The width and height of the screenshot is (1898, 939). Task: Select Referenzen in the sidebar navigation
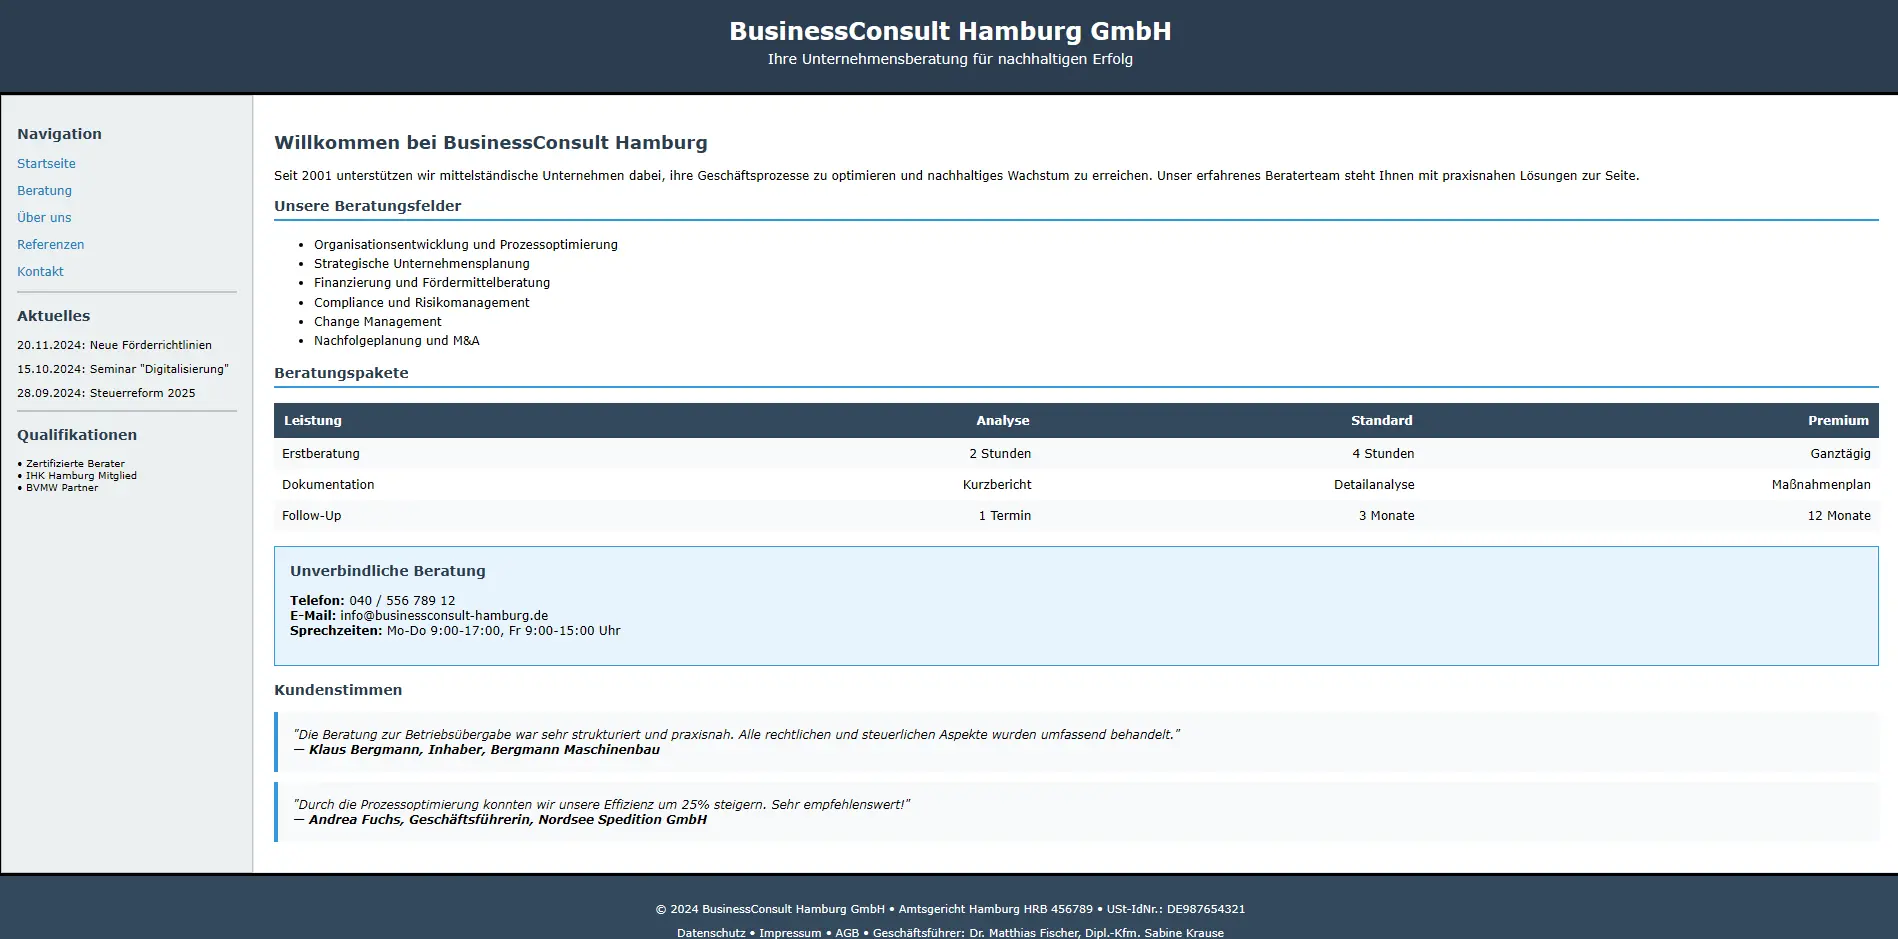50,245
